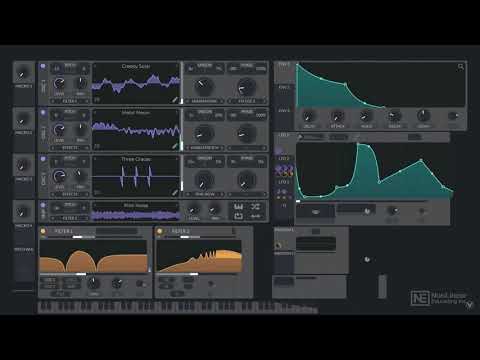Open sampler Filter 1 destination selector
Viewport: 480px width, 360px height.
tap(70, 218)
